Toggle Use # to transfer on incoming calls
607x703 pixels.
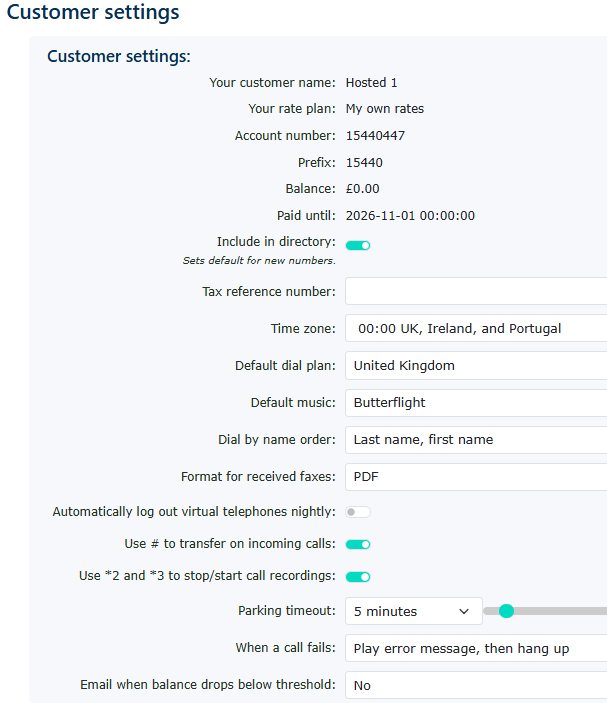coord(358,544)
